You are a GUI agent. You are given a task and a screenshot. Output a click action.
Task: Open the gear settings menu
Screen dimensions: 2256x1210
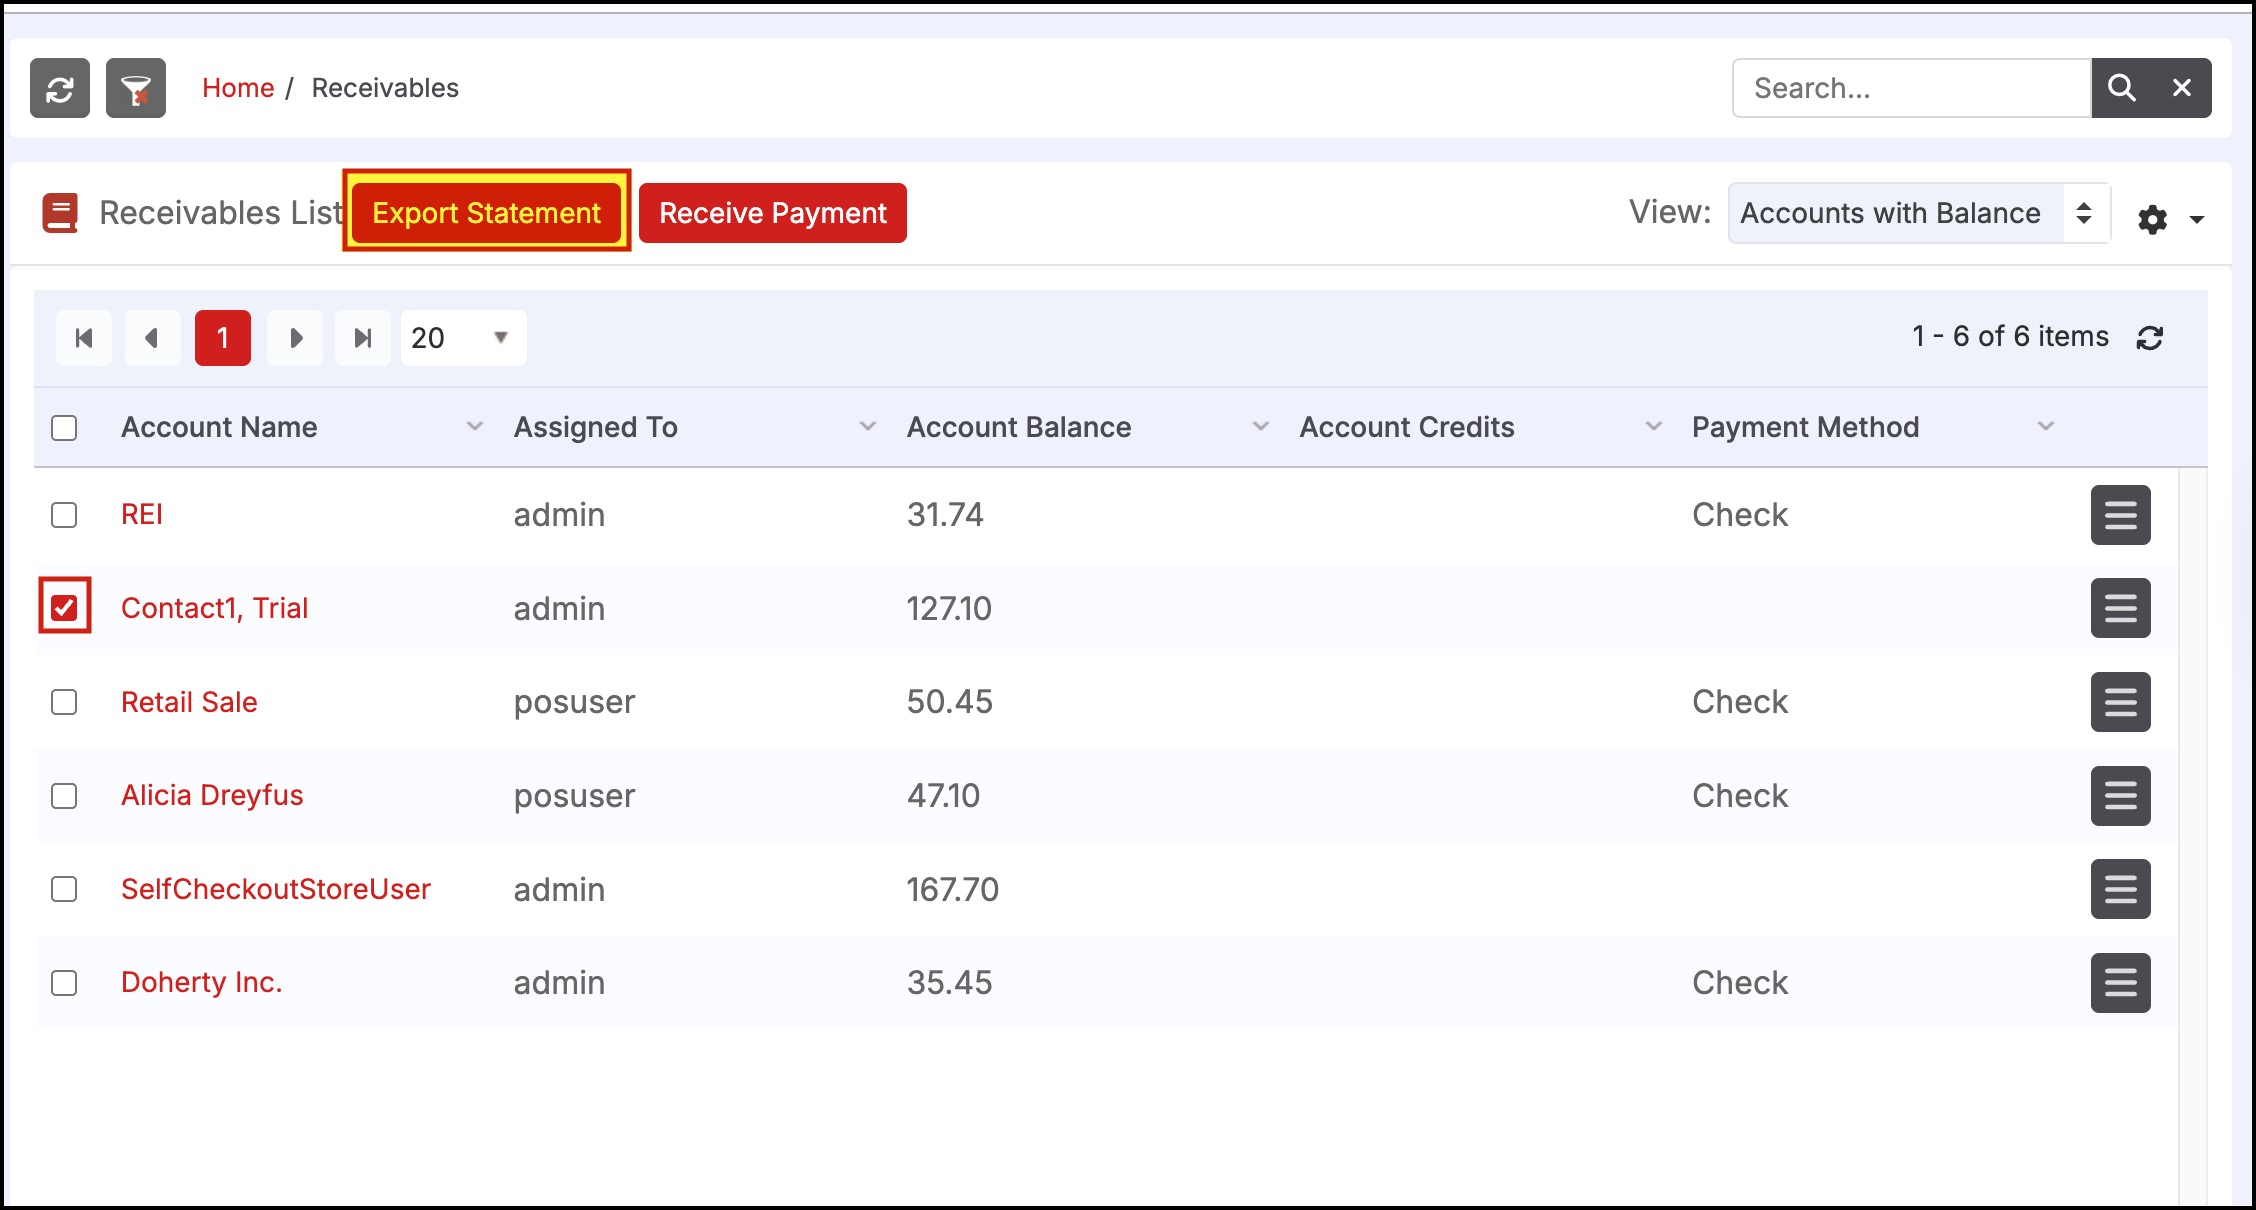[2152, 219]
